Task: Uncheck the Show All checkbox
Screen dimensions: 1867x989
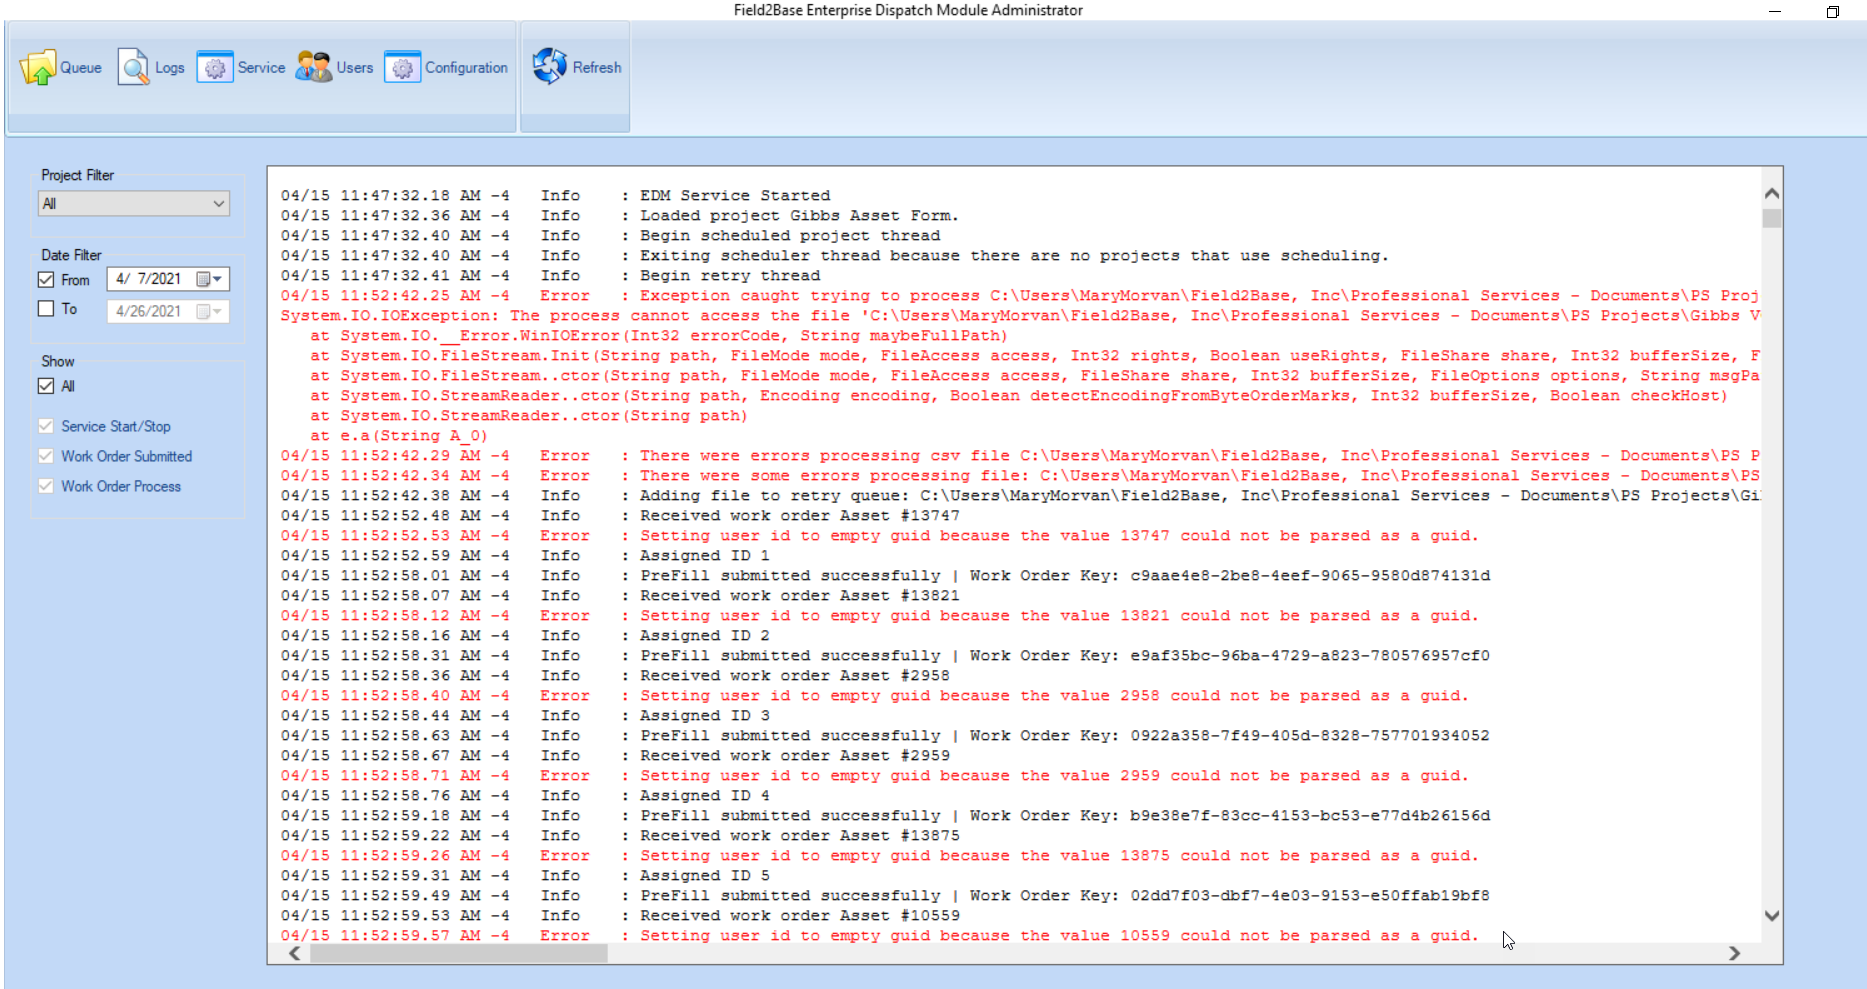Action: click(x=46, y=386)
